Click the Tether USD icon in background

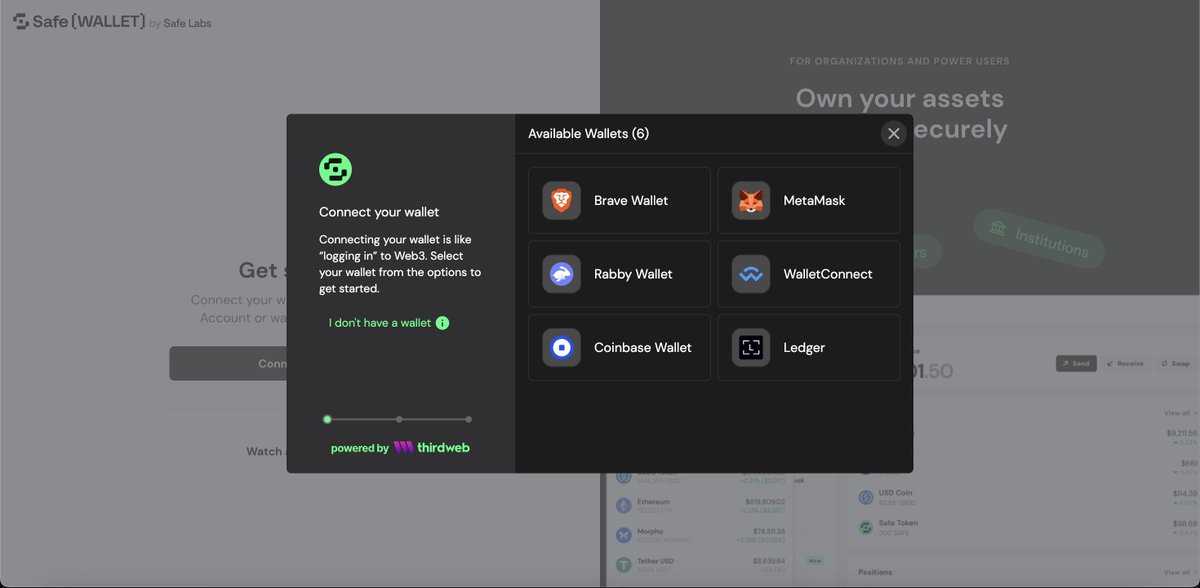623,564
